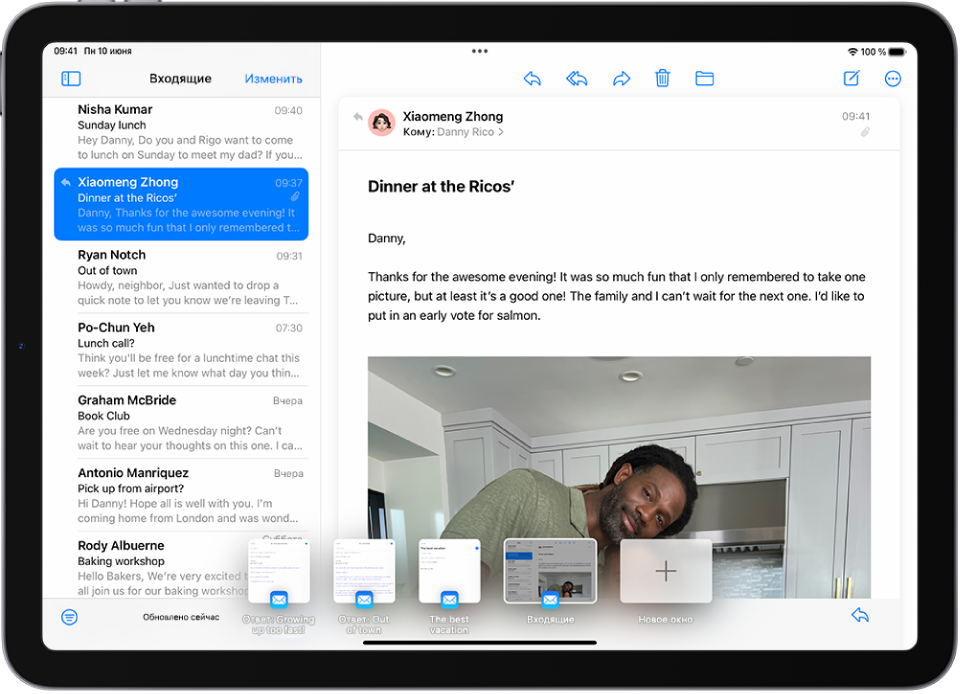Select Xiaomeng Zhong's Dinner at the Ricos' email
Screen dimensions: 963x694
181,204
